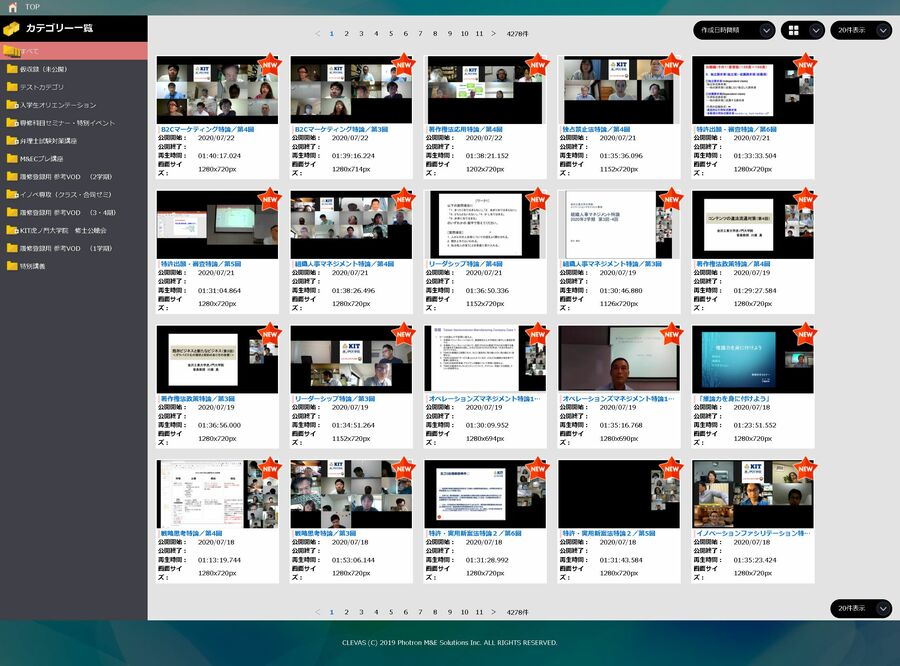This screenshot has height=666, width=900.
Task: Click the TOP home icon
Action: 11,7
